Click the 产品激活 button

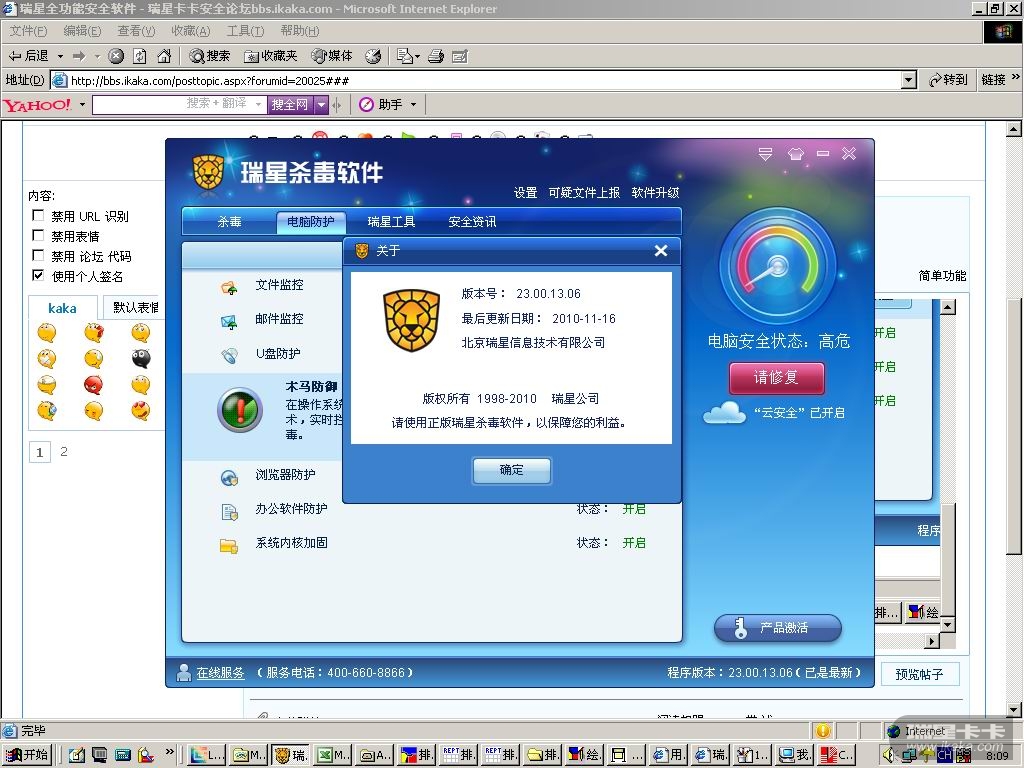click(778, 628)
